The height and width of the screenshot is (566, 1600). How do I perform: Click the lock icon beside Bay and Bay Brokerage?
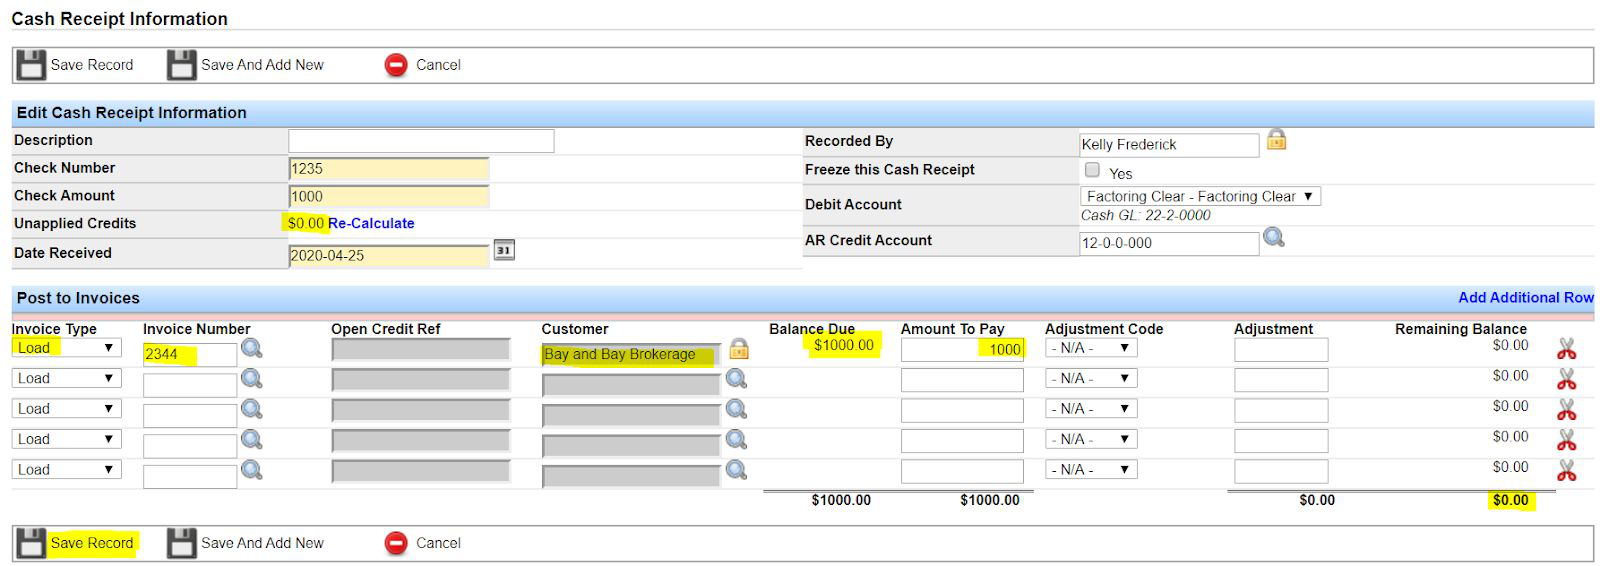(738, 348)
